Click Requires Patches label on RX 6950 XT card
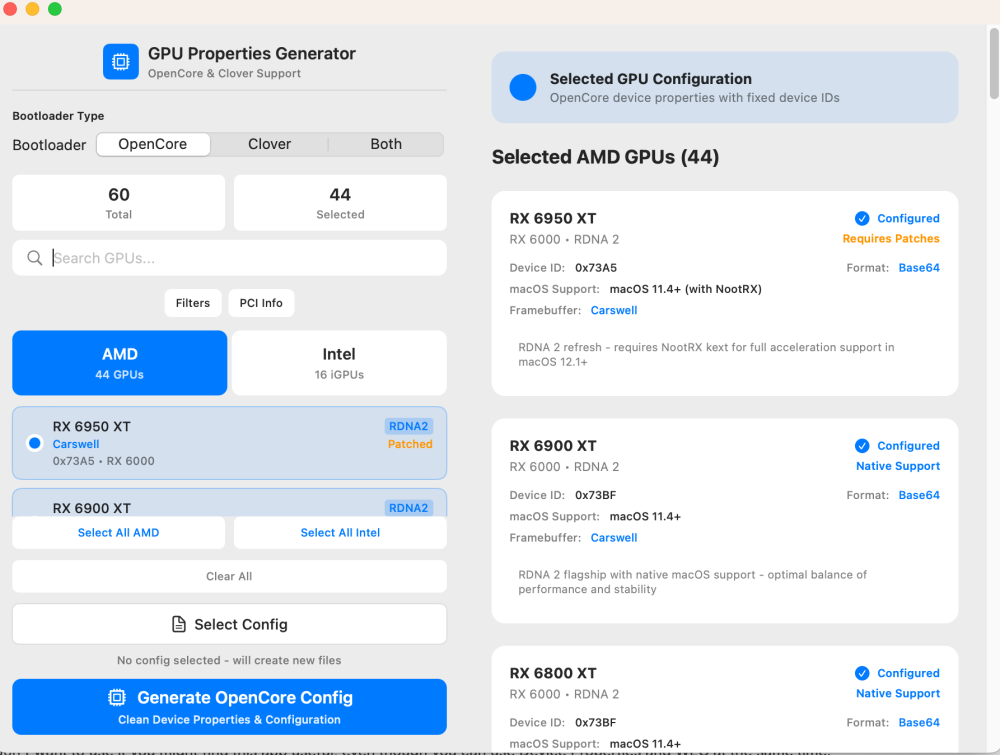The width and height of the screenshot is (1000, 755). click(x=890, y=238)
